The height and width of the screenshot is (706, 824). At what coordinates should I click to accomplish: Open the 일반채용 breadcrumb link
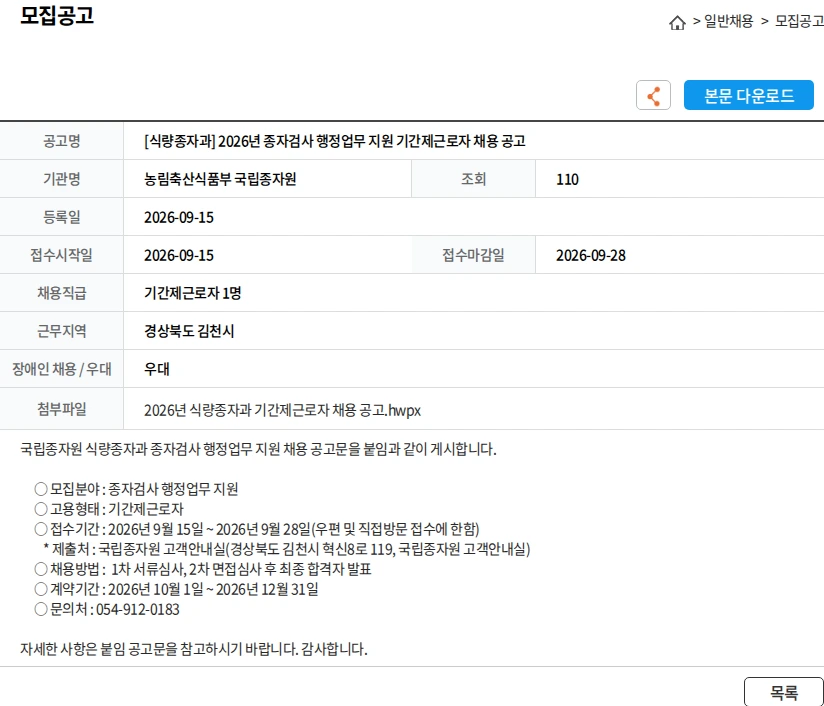(728, 21)
